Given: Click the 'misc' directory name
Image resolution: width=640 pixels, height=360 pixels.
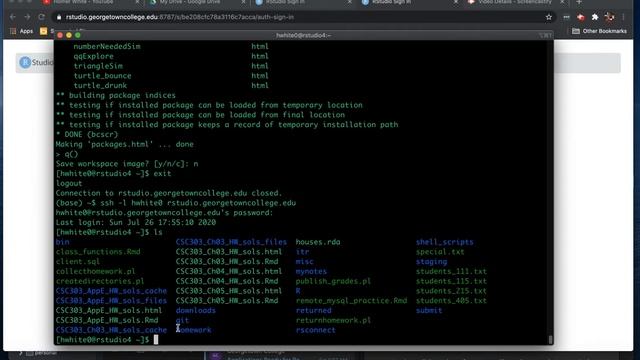Looking at the screenshot, I should [304, 262].
